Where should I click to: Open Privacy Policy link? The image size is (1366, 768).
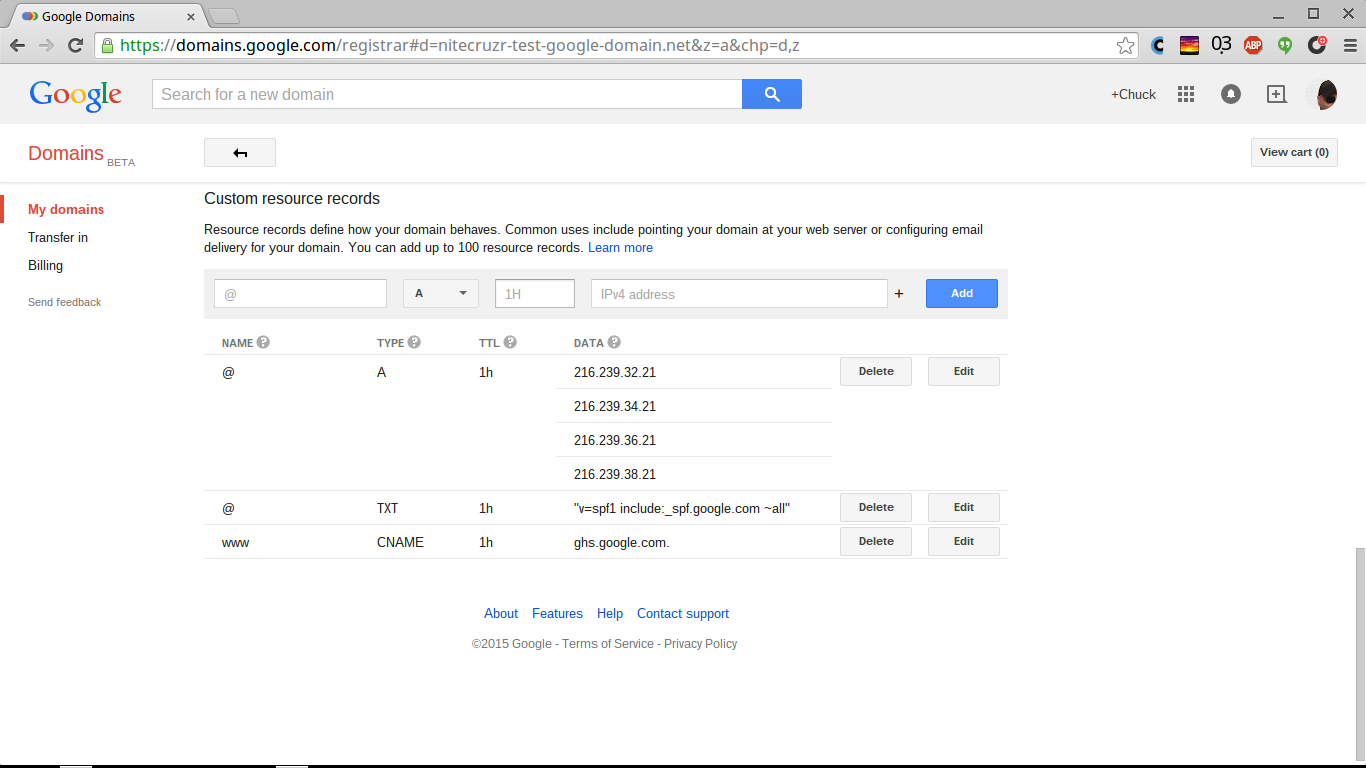[700, 644]
